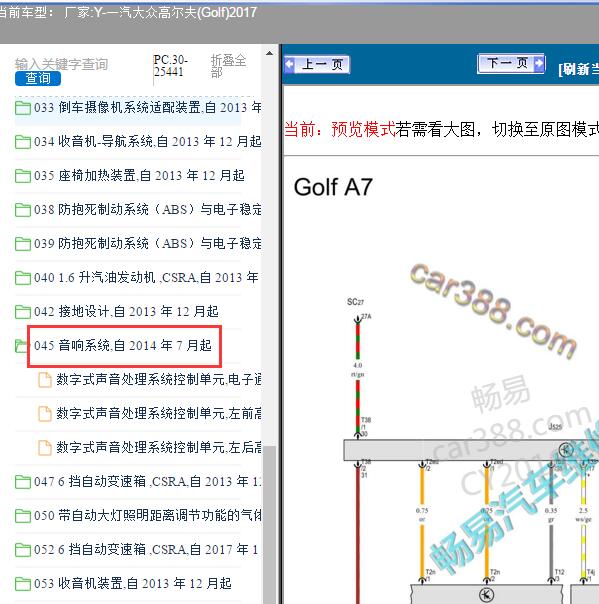
Task: Click the 查询 search button
Action: coord(38,79)
